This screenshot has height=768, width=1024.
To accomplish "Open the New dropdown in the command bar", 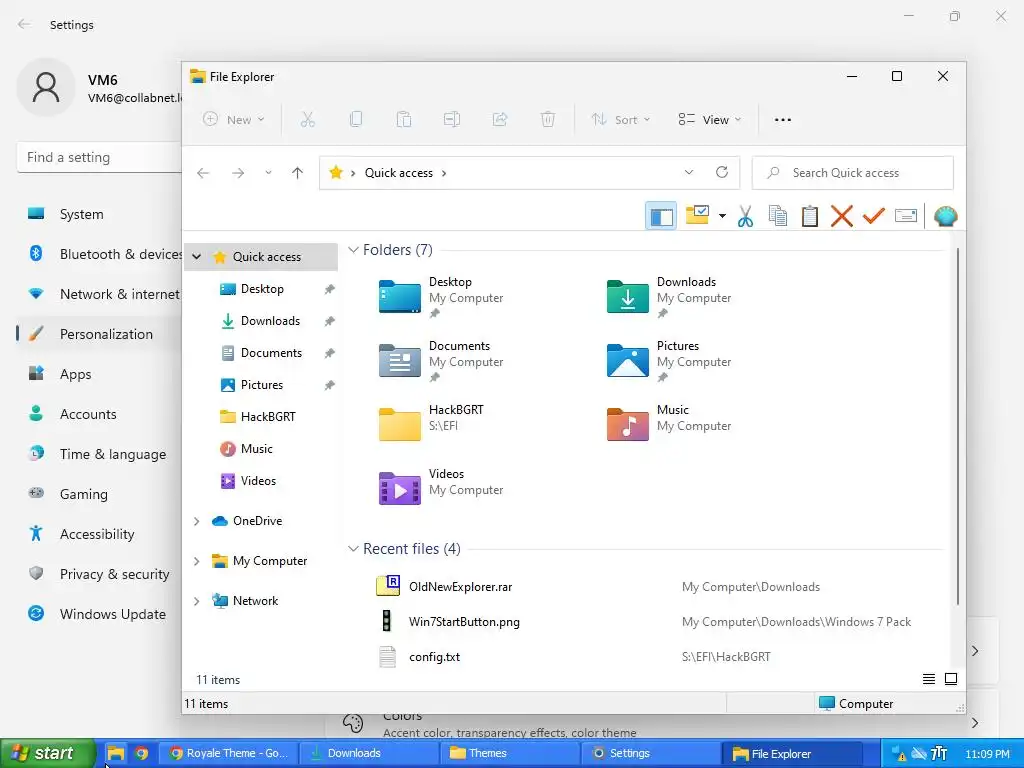I will [x=234, y=120].
